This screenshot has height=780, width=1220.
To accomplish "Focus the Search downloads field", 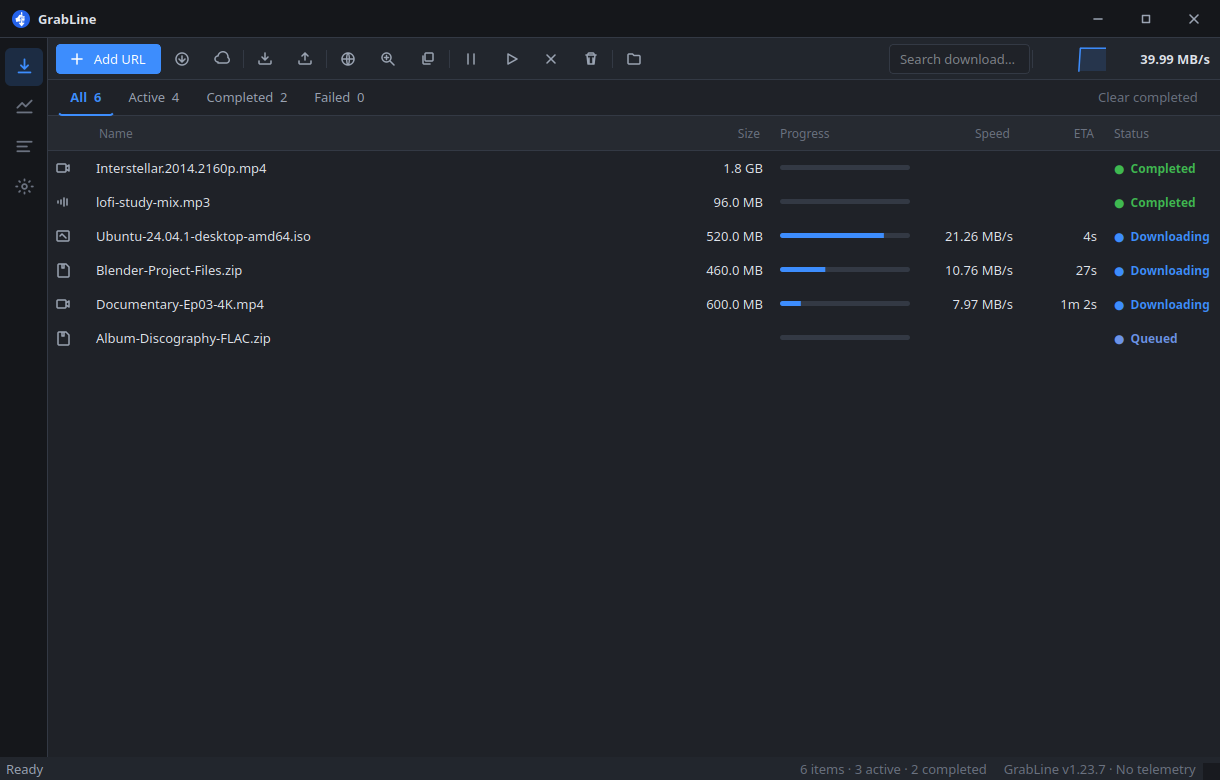I will coord(959,59).
